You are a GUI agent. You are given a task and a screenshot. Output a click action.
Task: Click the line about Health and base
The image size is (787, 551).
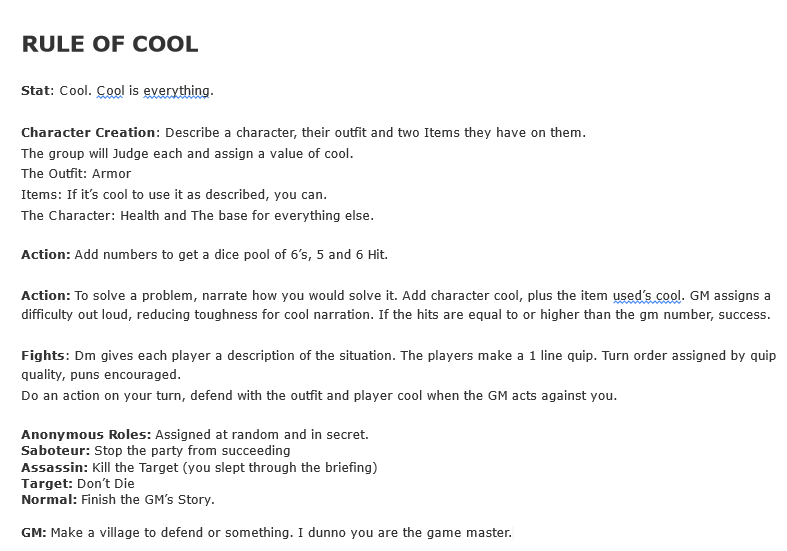click(x=197, y=215)
